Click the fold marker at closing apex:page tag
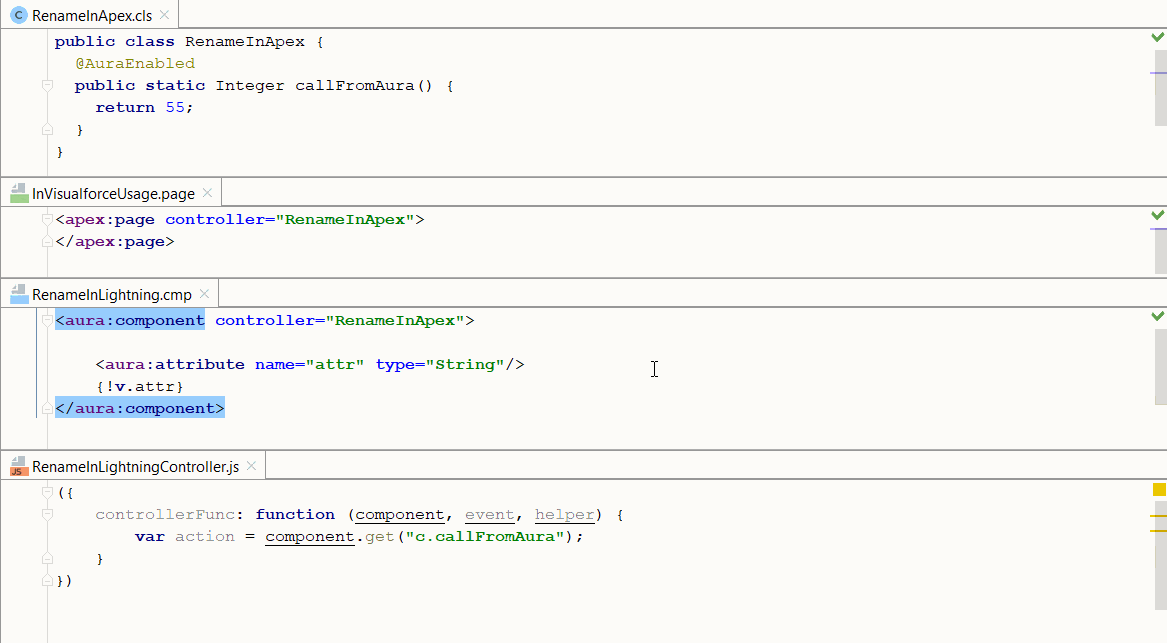1167x643 pixels. coord(48,241)
